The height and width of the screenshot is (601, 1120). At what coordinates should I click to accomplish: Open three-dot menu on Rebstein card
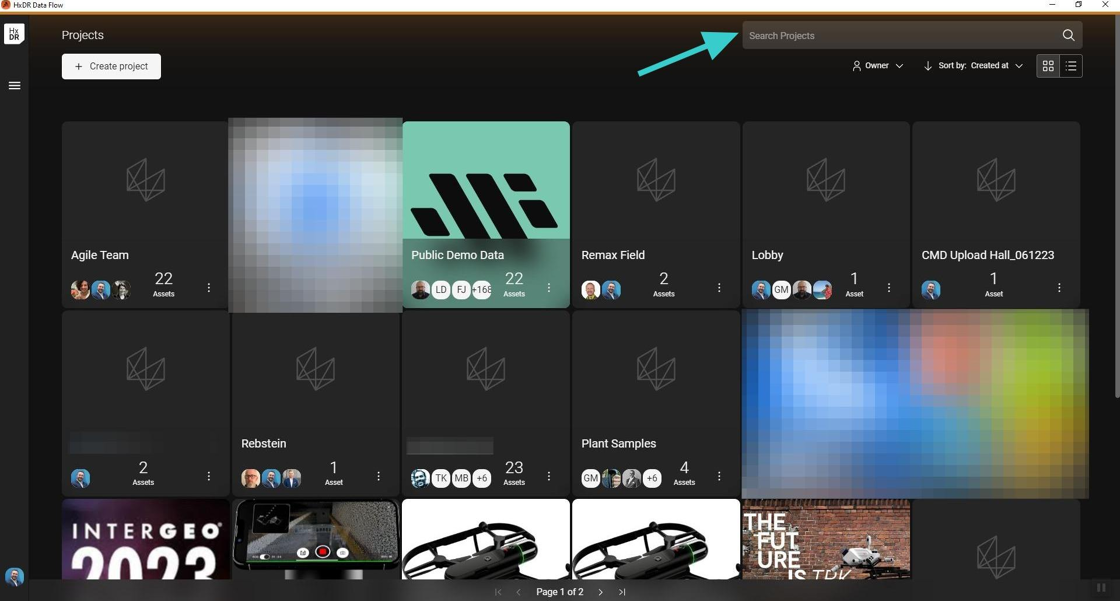coord(379,476)
